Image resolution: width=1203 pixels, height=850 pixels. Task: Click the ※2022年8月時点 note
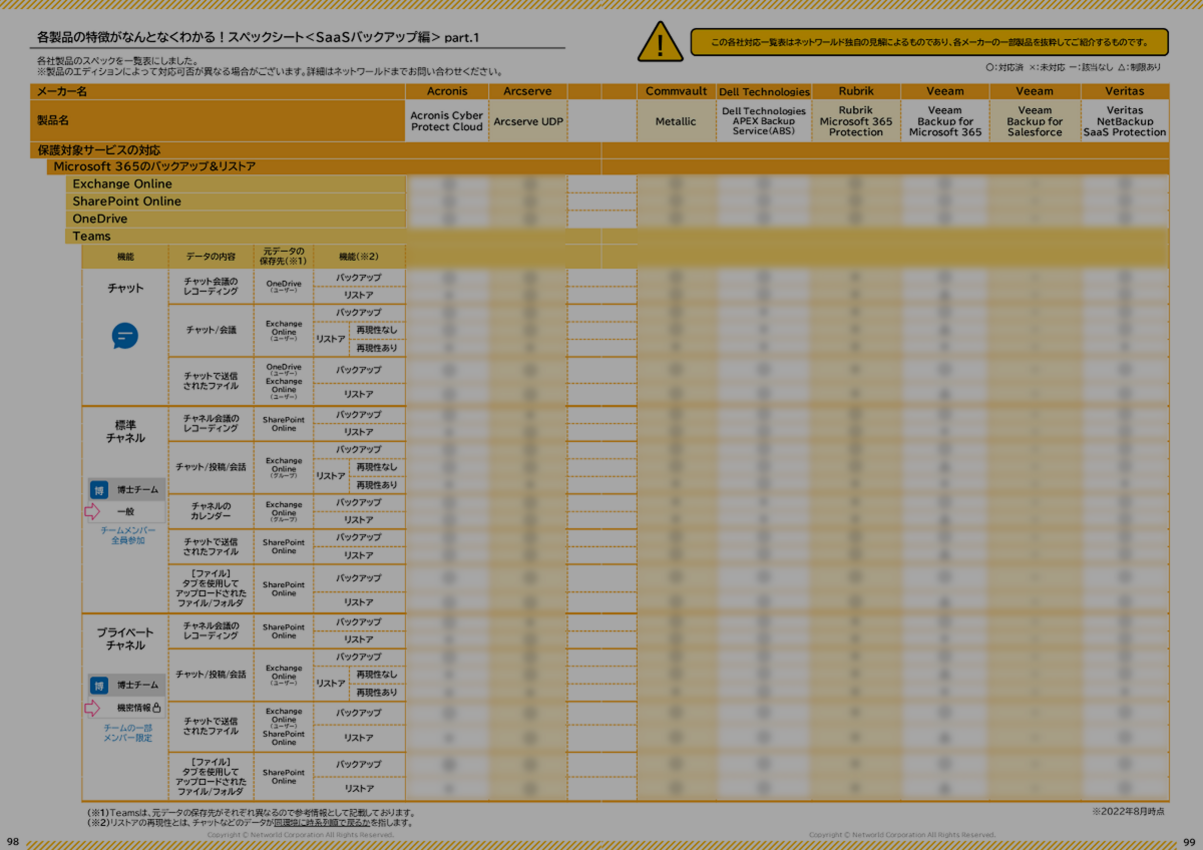(1128, 811)
